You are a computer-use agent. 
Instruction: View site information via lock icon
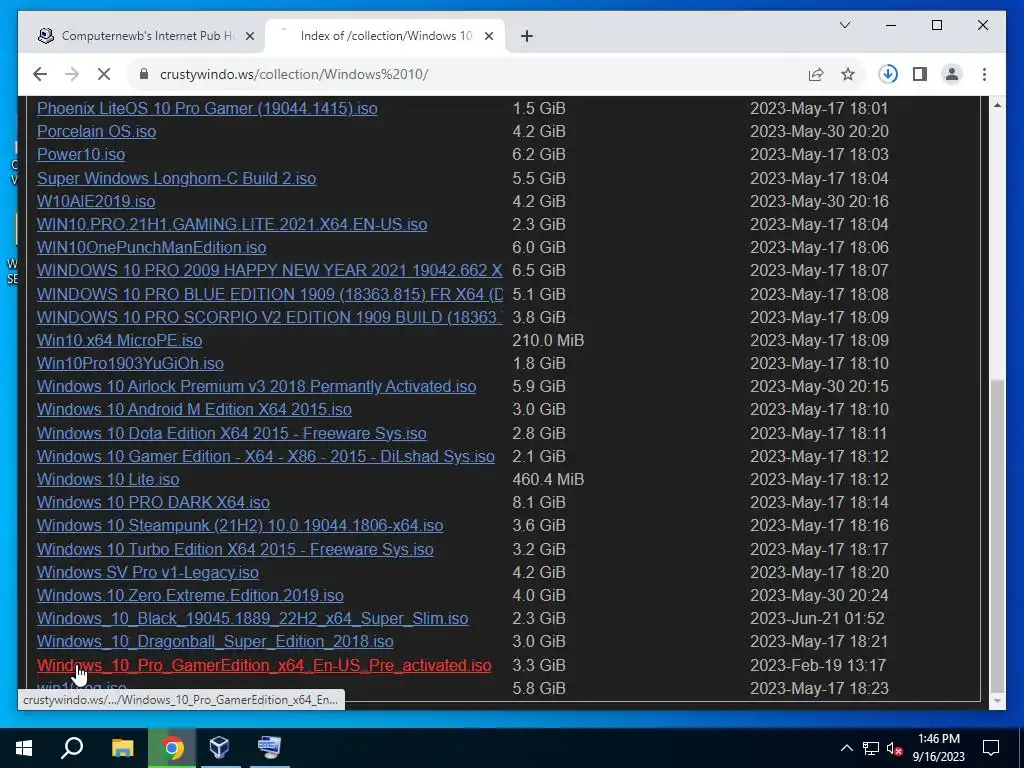pos(144,74)
